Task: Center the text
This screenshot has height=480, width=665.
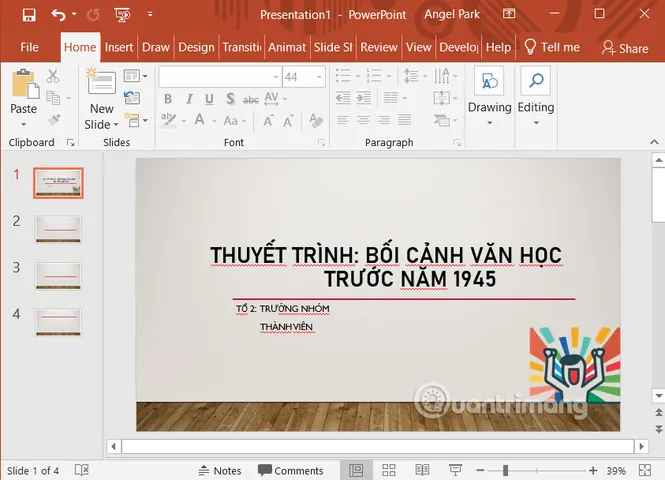Action: (x=363, y=120)
